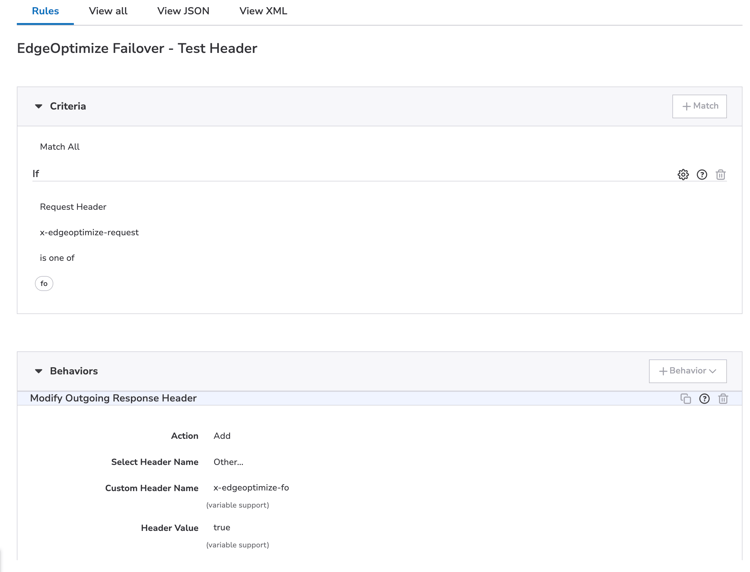Delete the If criteria using trash icon
Screen dimensions: 750x572
point(720,175)
